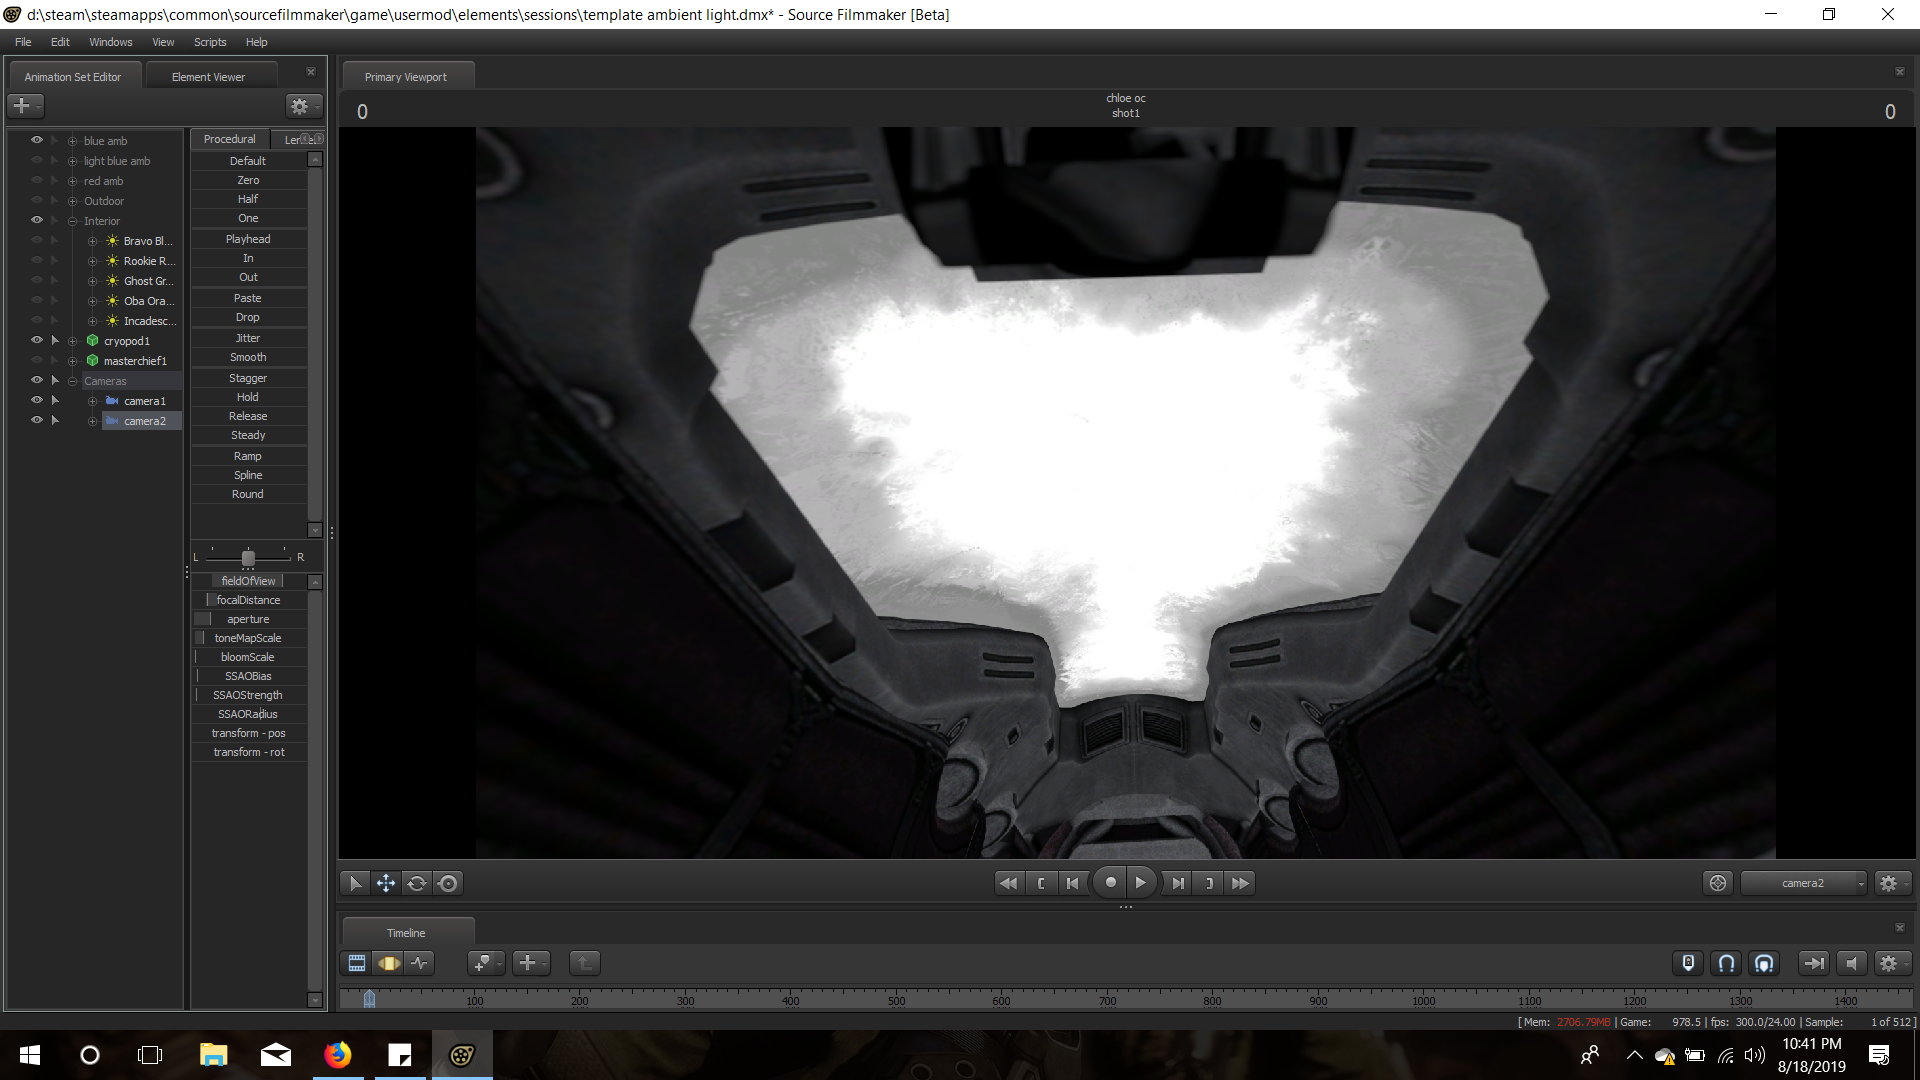The height and width of the screenshot is (1080, 1920).
Task: Click the add animation set plus button
Action: 22,105
